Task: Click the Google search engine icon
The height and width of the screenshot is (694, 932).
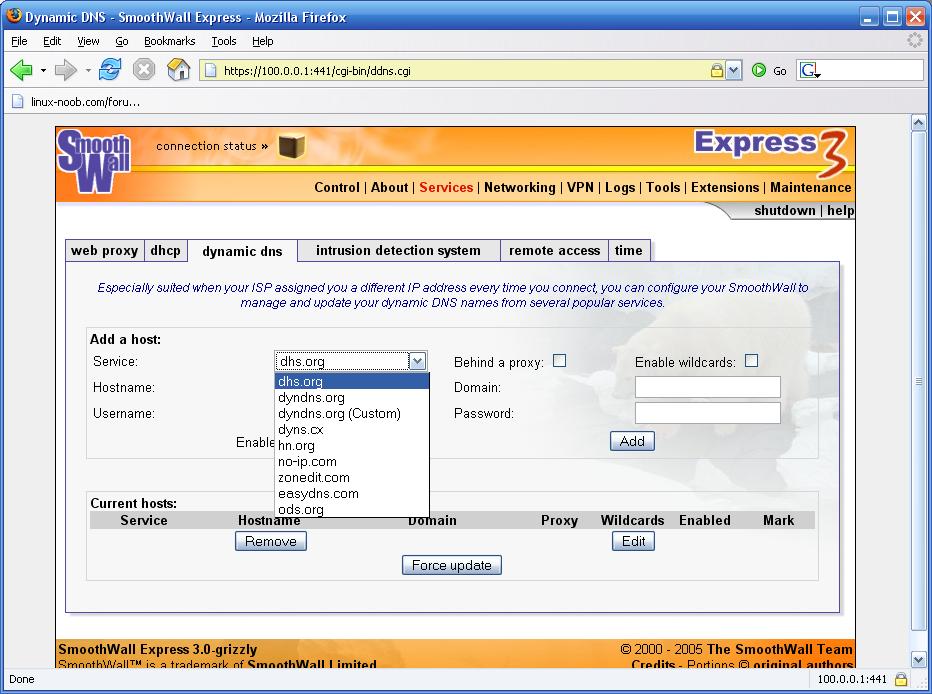Action: (x=809, y=70)
